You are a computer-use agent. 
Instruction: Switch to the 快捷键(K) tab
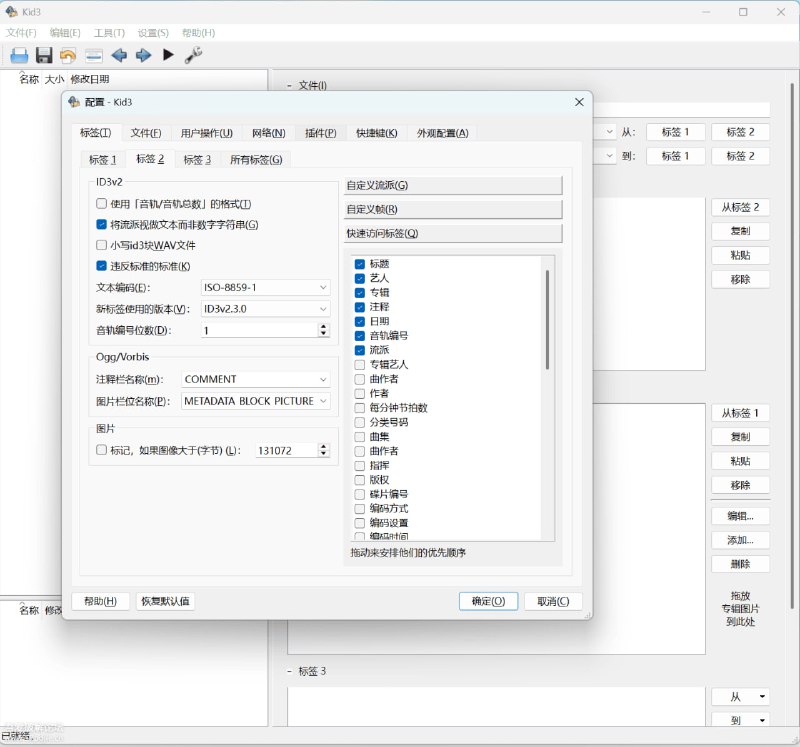pyautogui.click(x=377, y=133)
